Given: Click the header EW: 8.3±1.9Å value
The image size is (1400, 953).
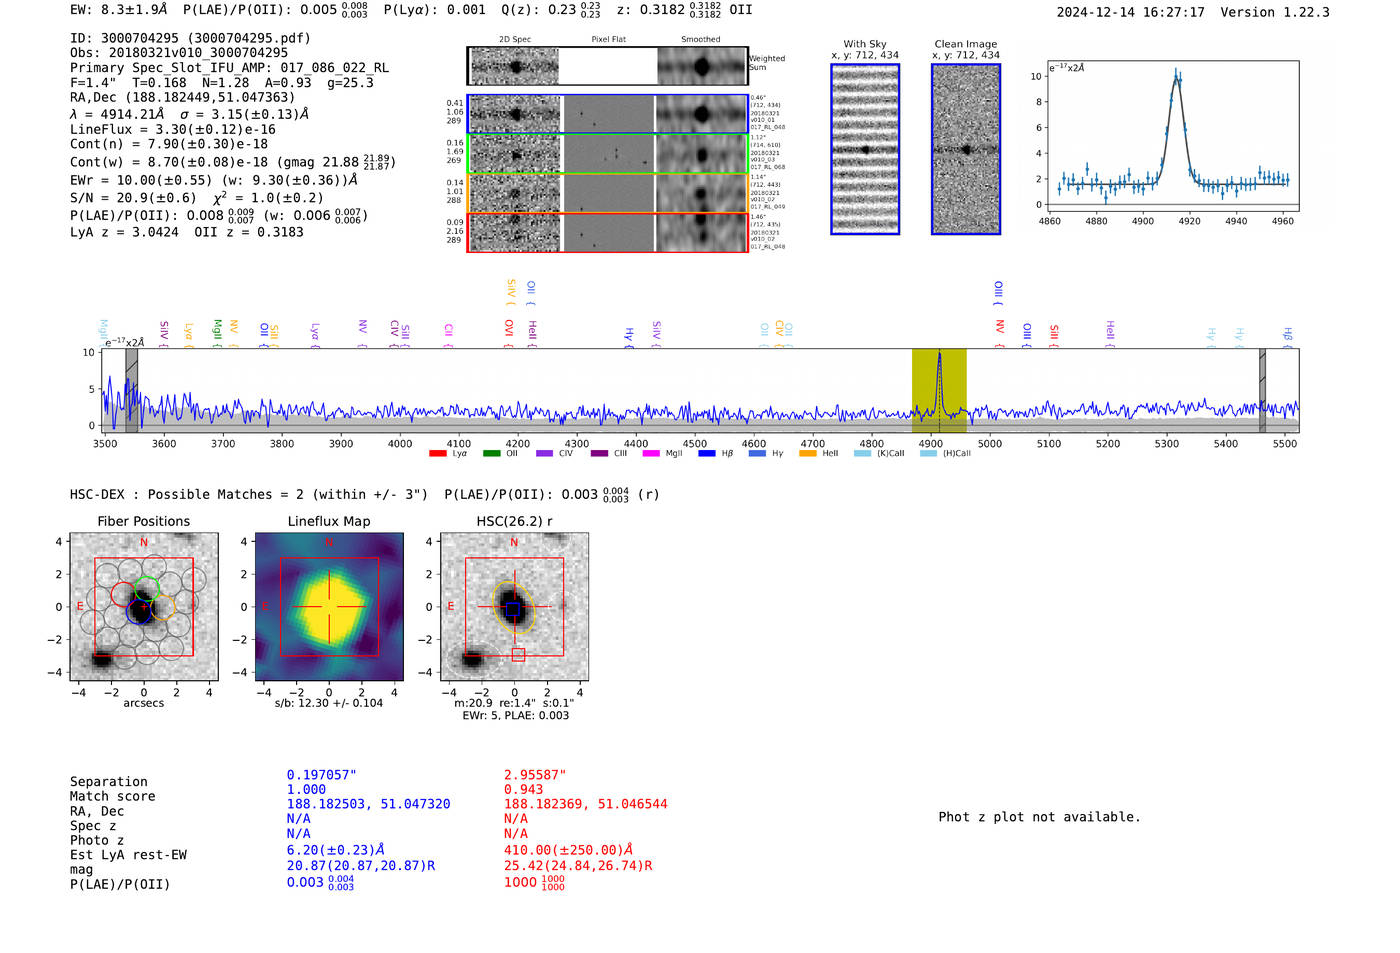Looking at the screenshot, I should (119, 9).
